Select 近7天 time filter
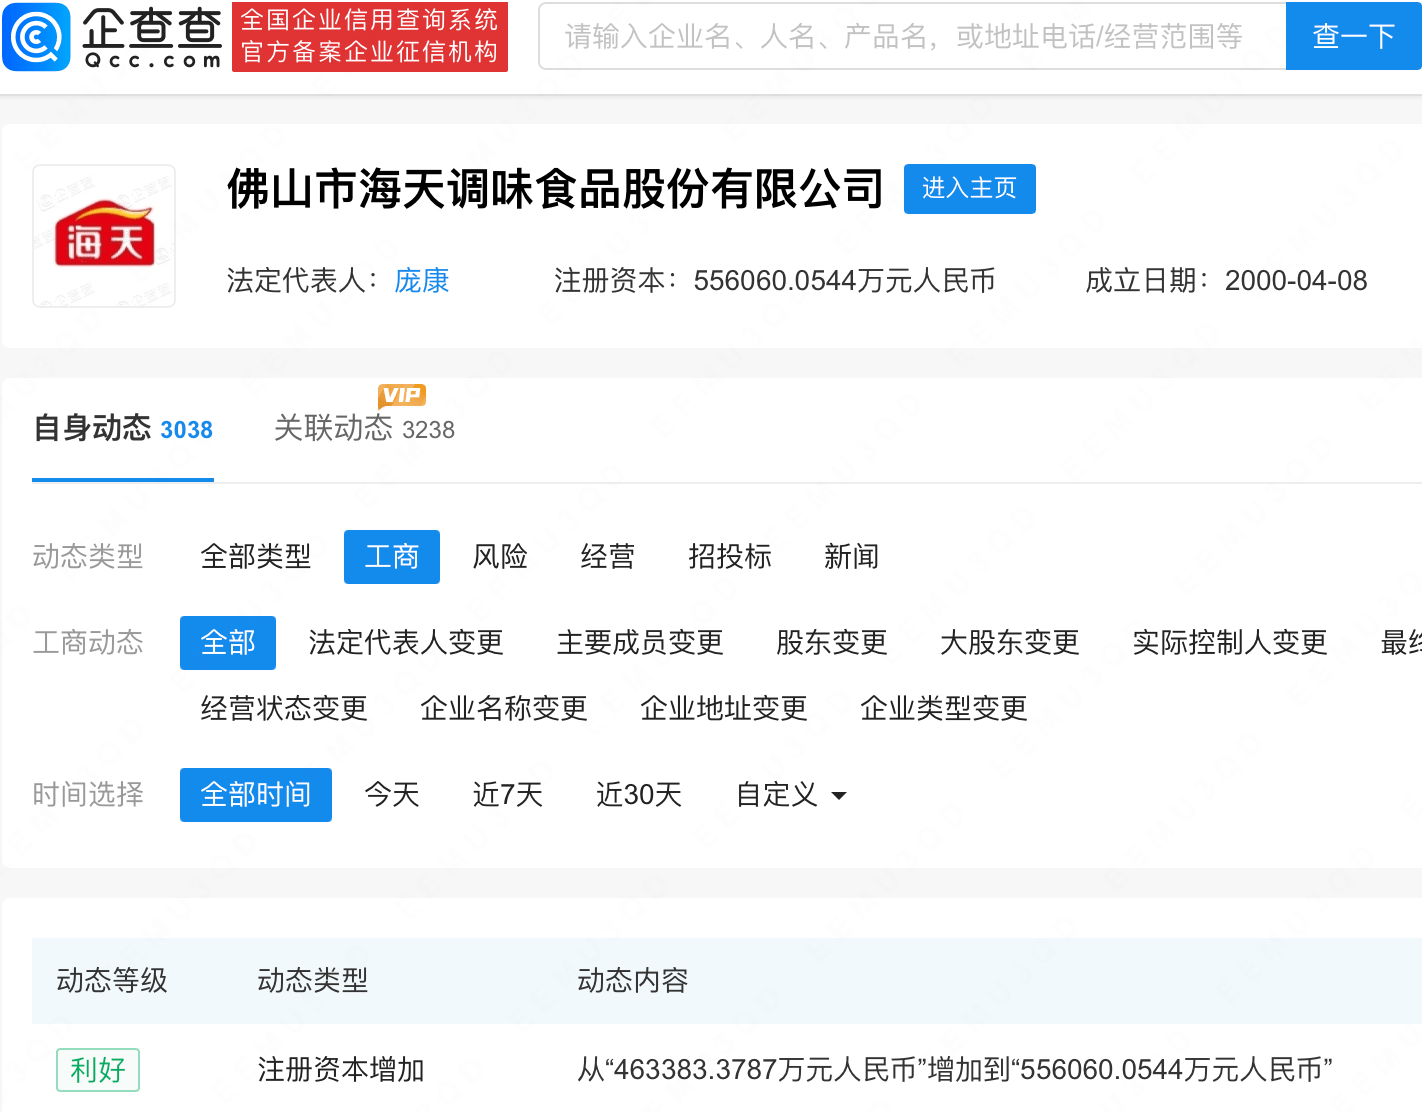The width and height of the screenshot is (1422, 1112). (507, 795)
